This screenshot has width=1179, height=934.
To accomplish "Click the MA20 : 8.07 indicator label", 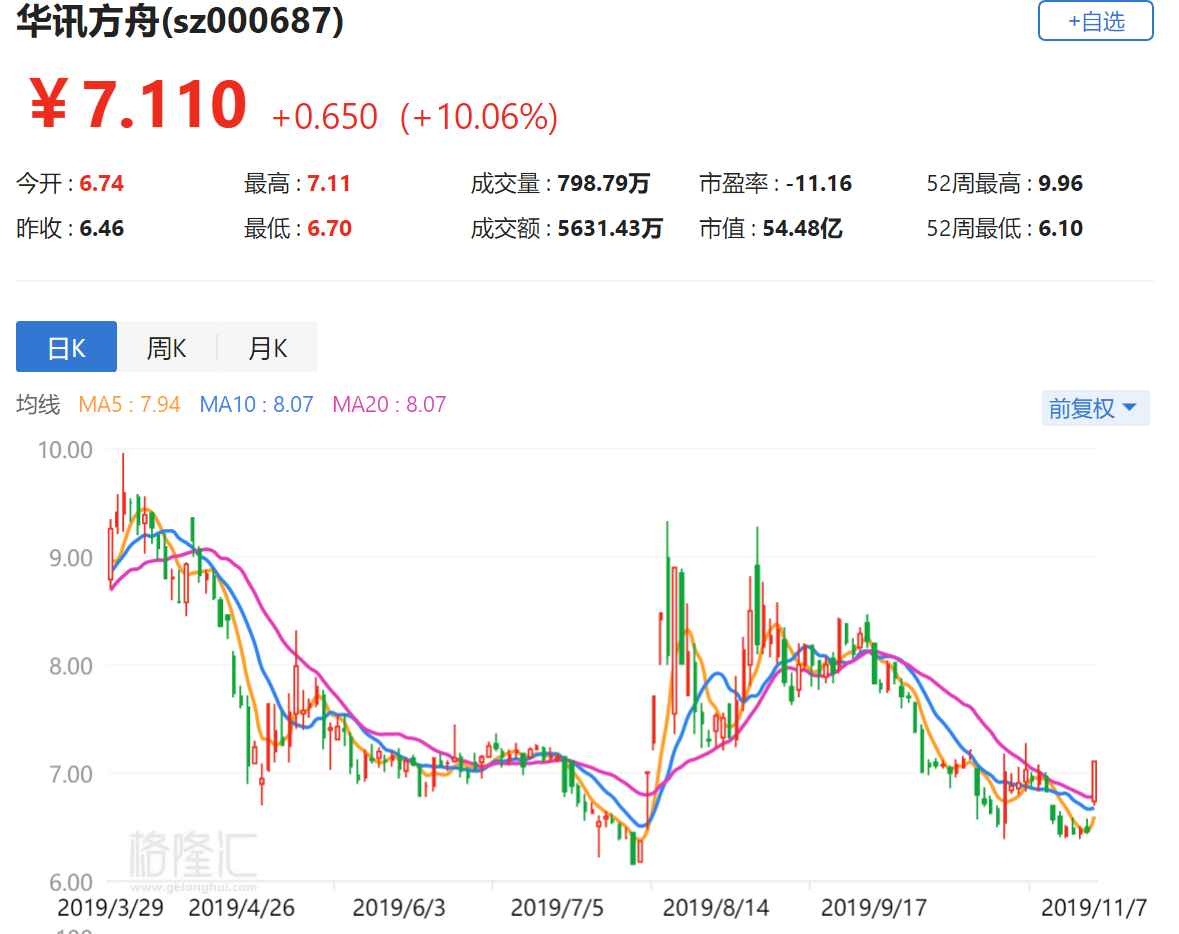I will [x=389, y=405].
